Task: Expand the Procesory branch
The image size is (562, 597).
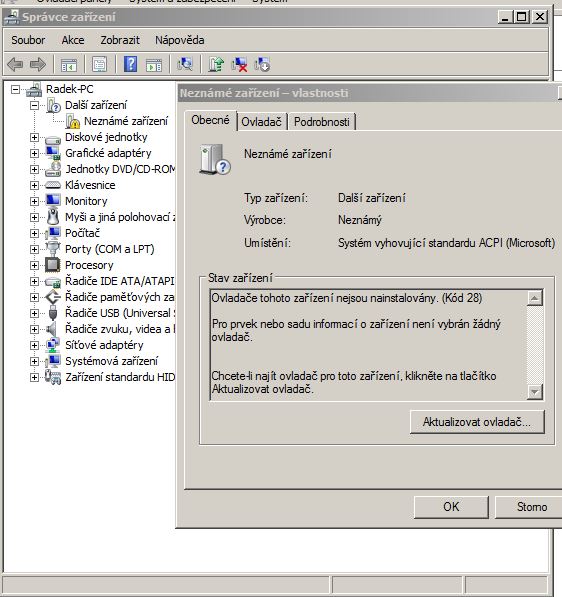Action: (34, 265)
